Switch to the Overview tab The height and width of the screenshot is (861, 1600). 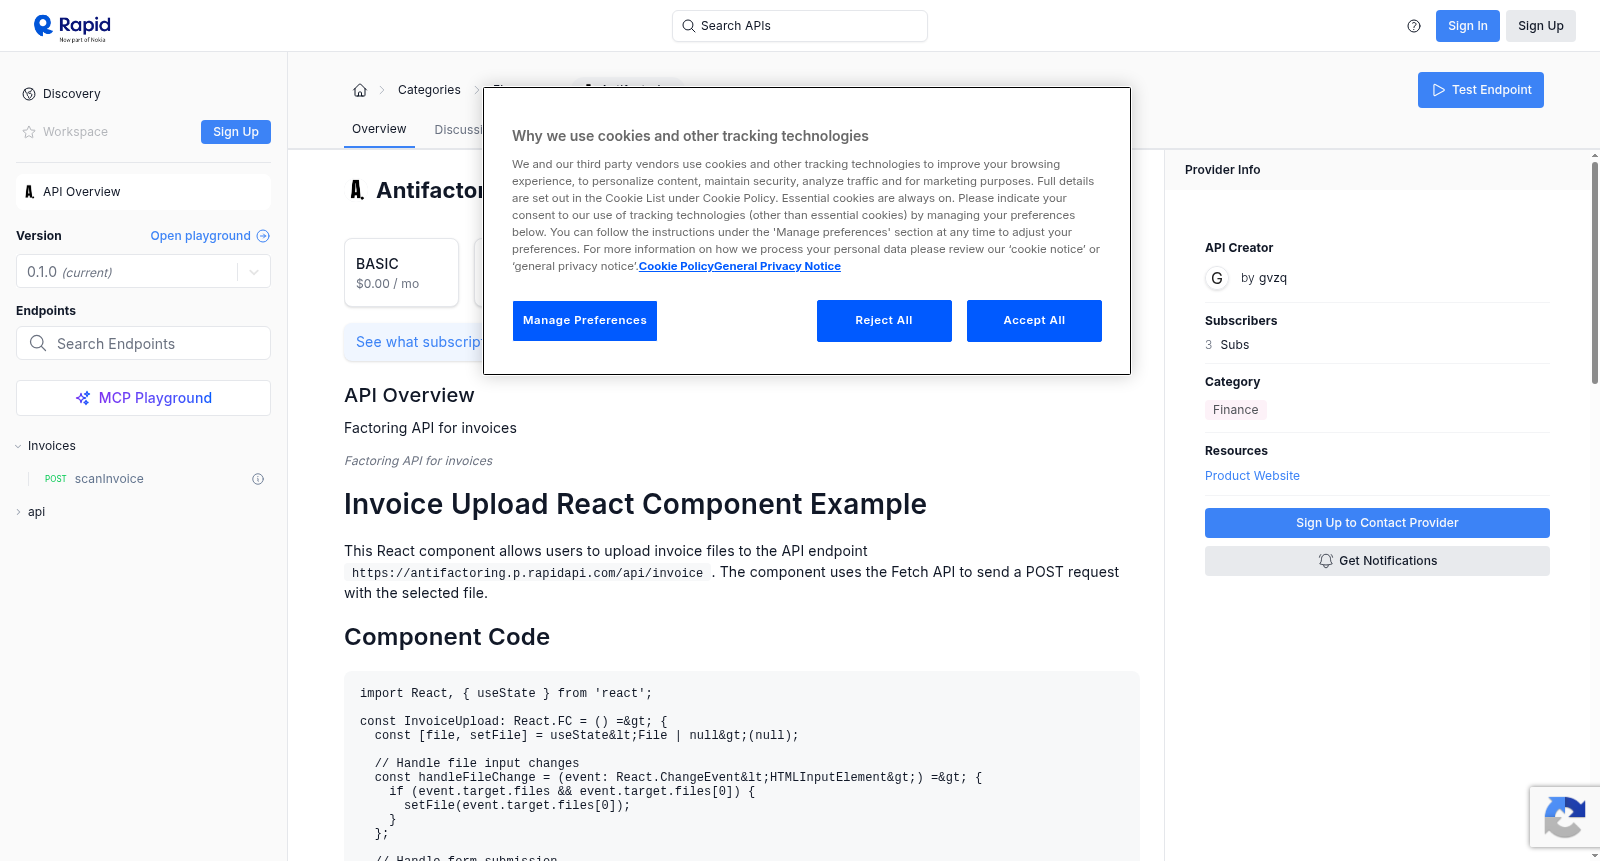pyautogui.click(x=379, y=129)
